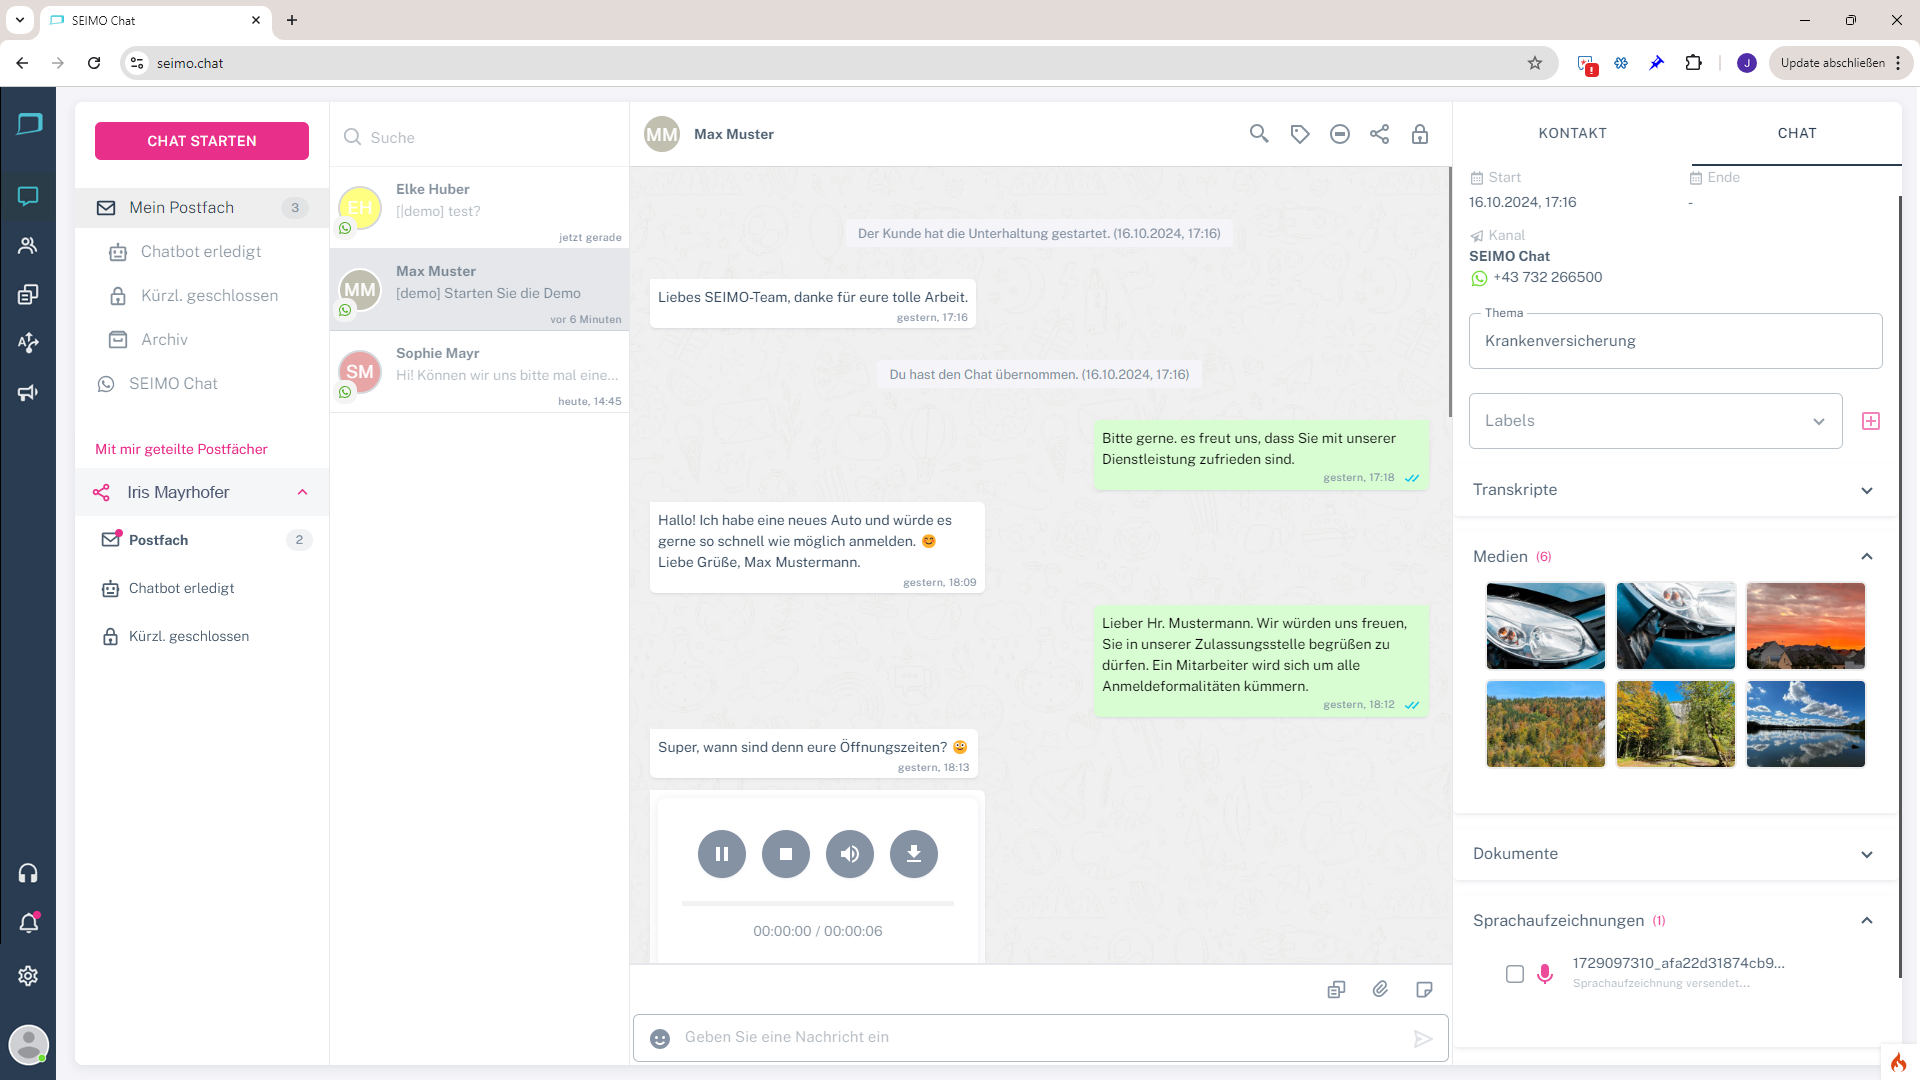Pause the audio message playback
The width and height of the screenshot is (1920, 1080).
(x=722, y=854)
